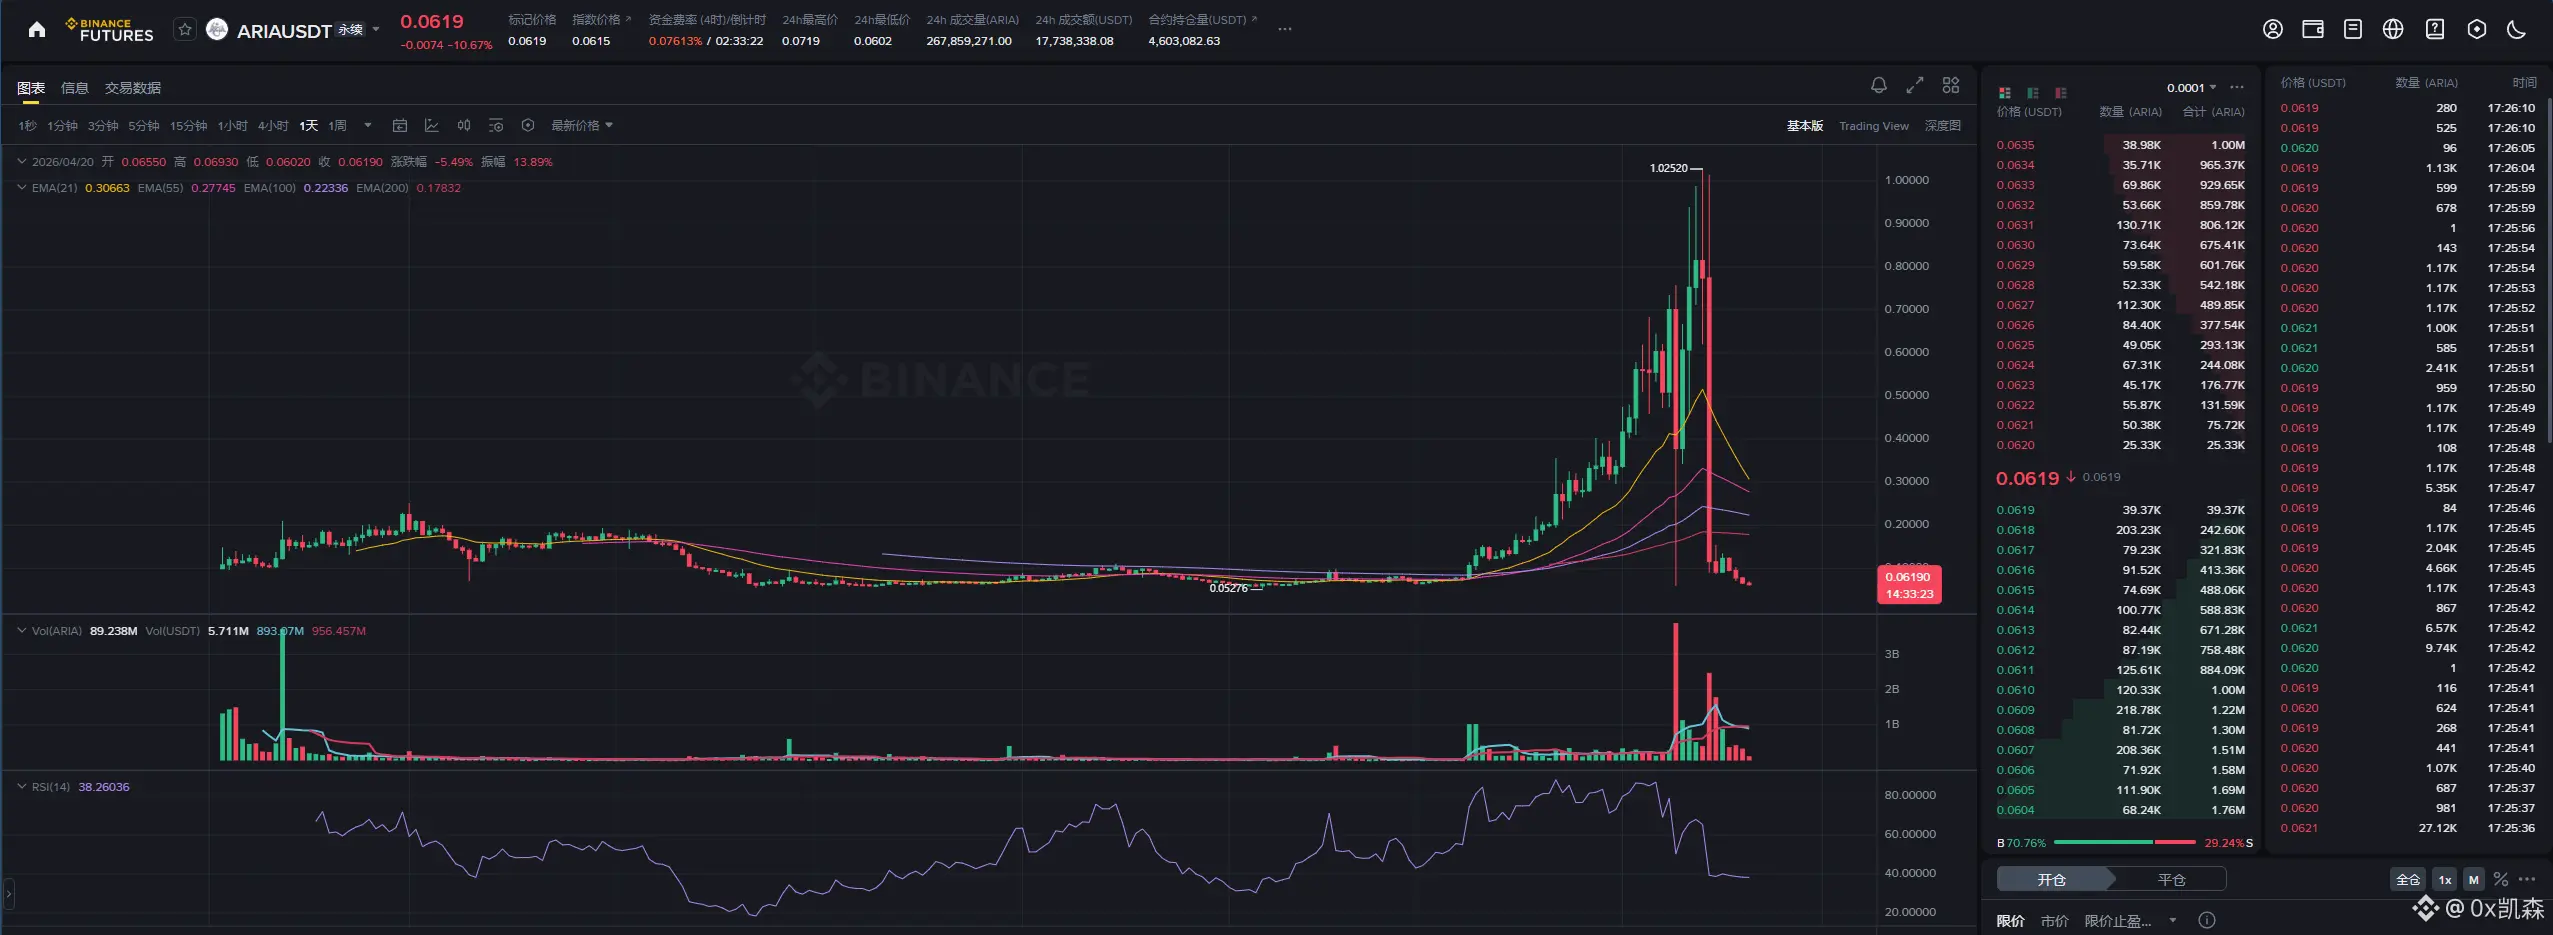Open the 限价止盈 order type dropdown
Screen dimensions: 2553x935
coord(2131,921)
